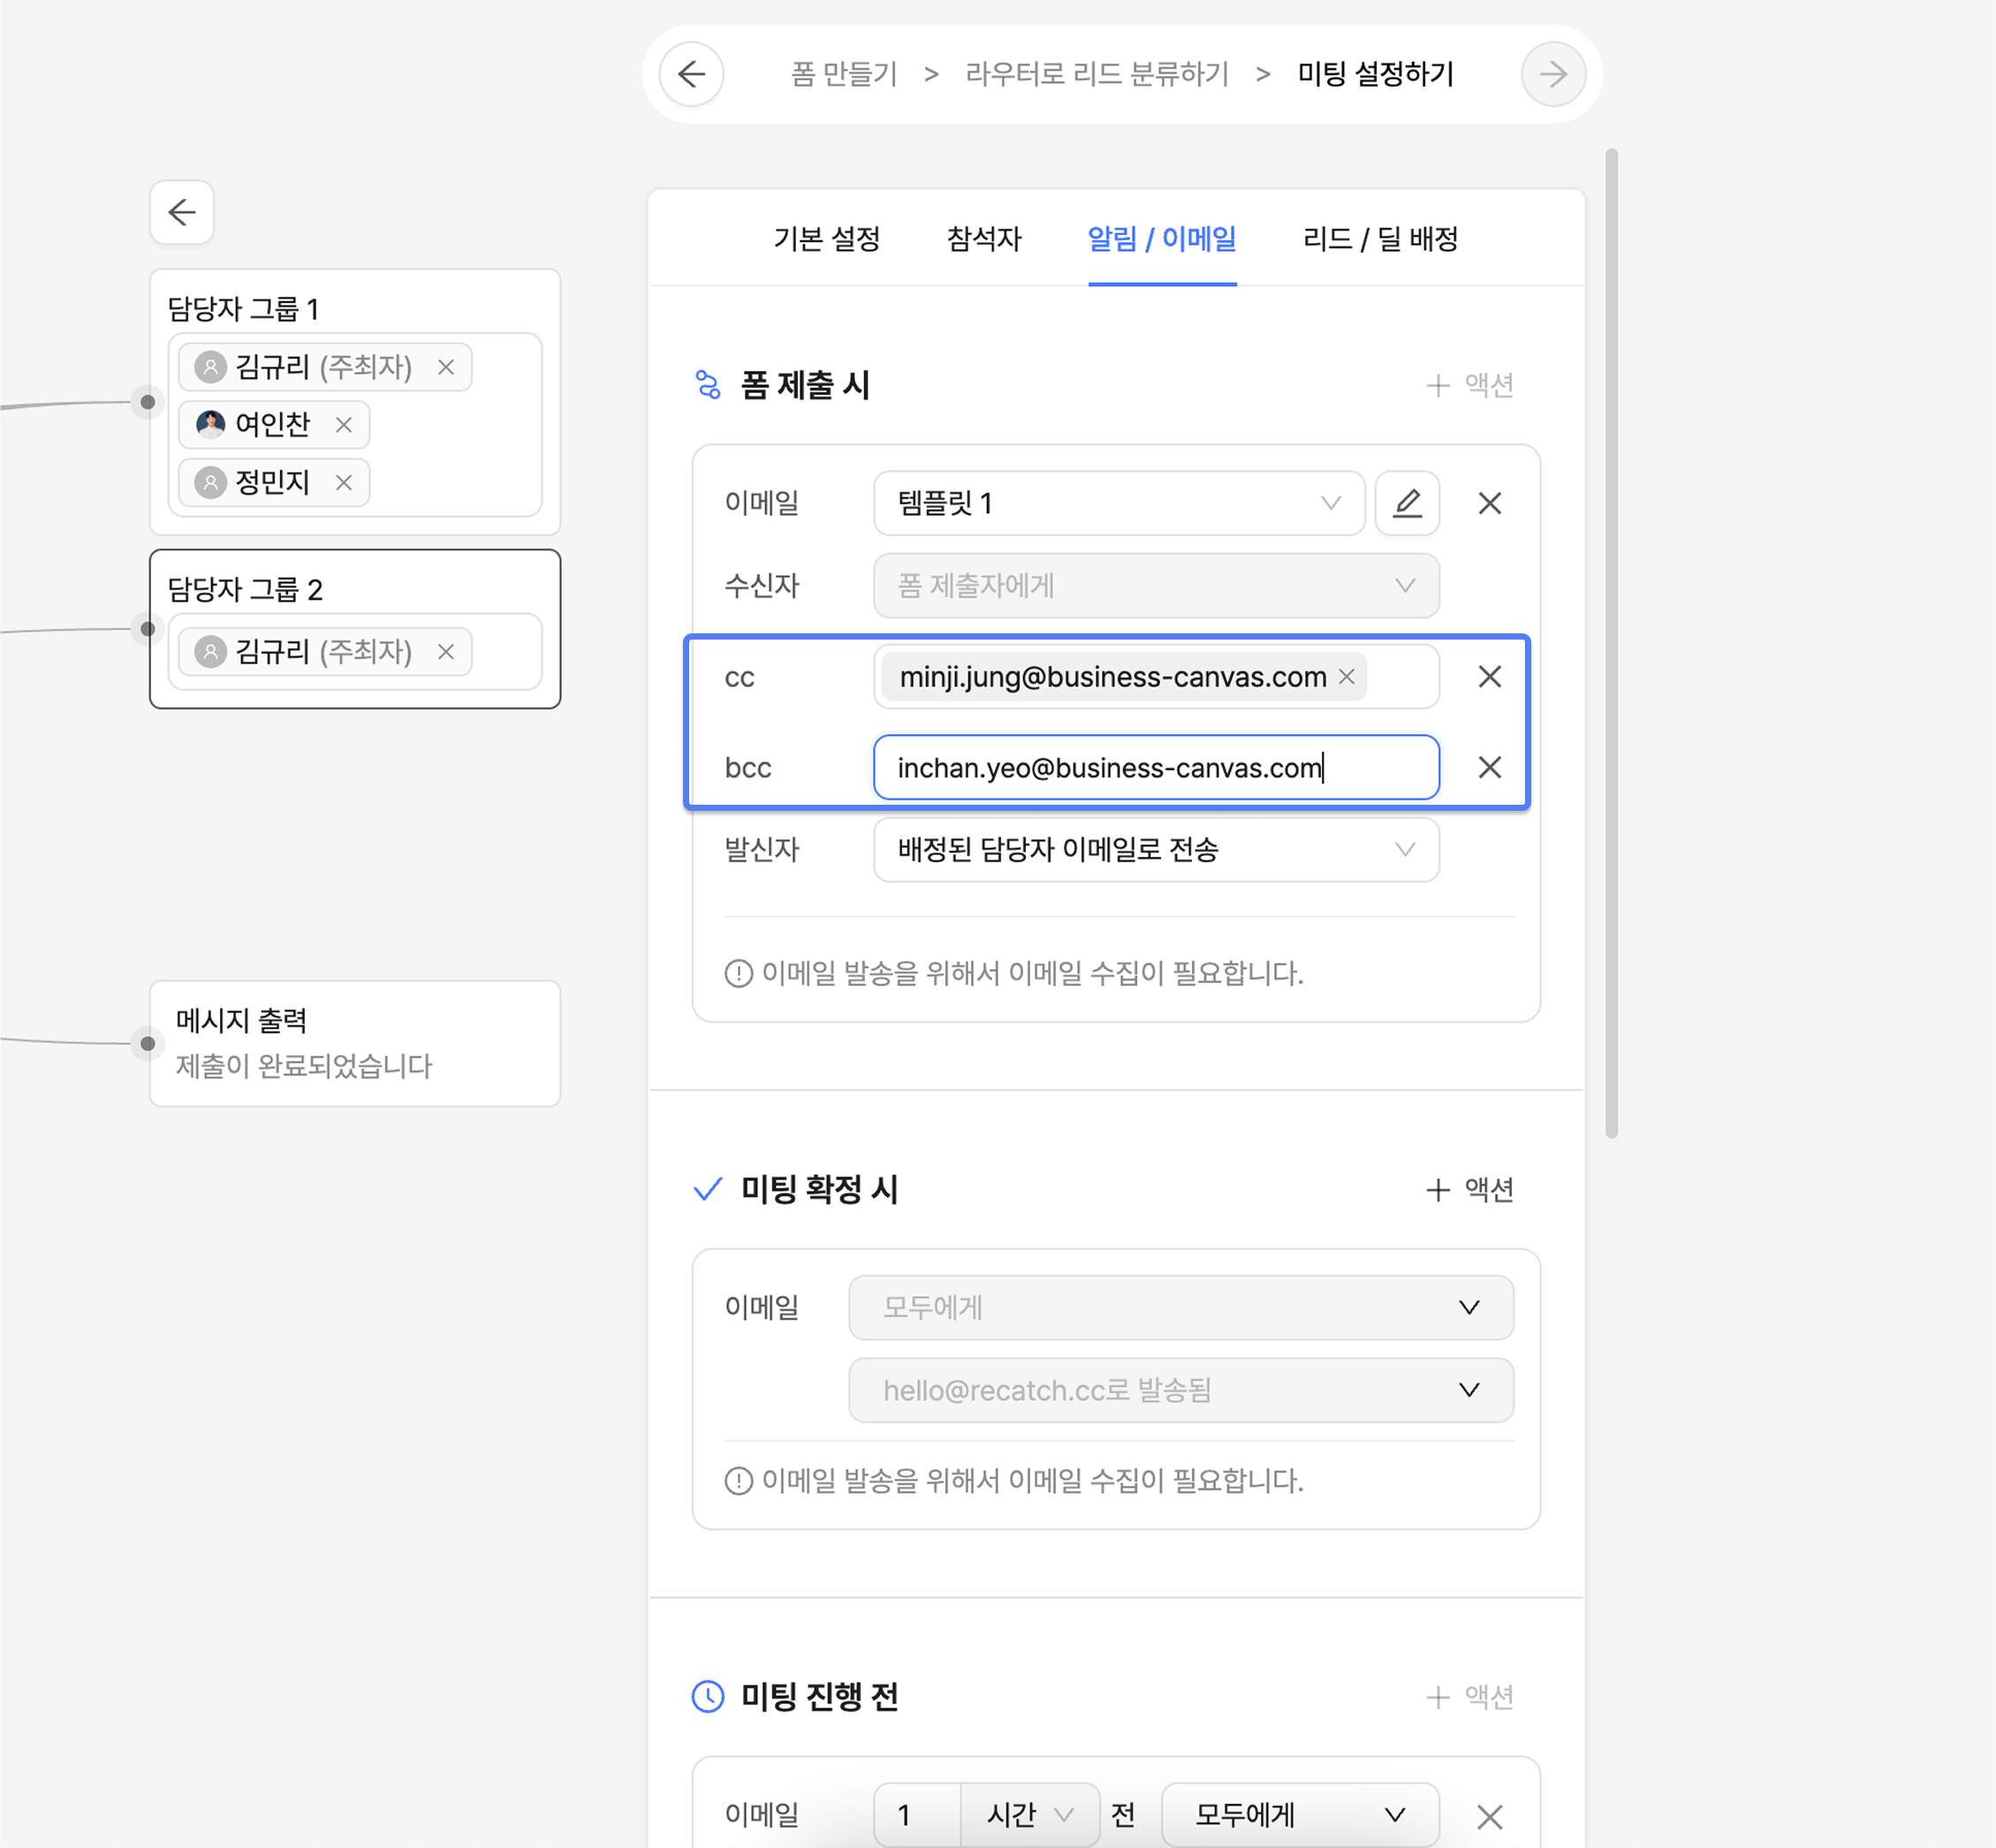Remove minji.jung email chip from cc
Image resolution: width=1996 pixels, height=1848 pixels.
click(1346, 677)
